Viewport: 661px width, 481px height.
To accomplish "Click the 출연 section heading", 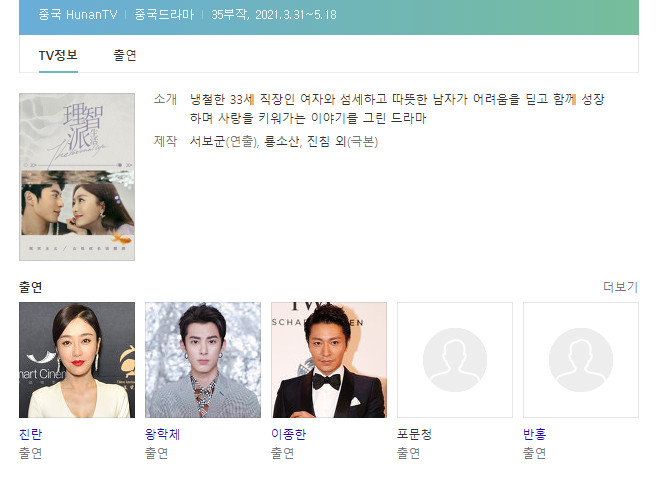I will tap(31, 287).
